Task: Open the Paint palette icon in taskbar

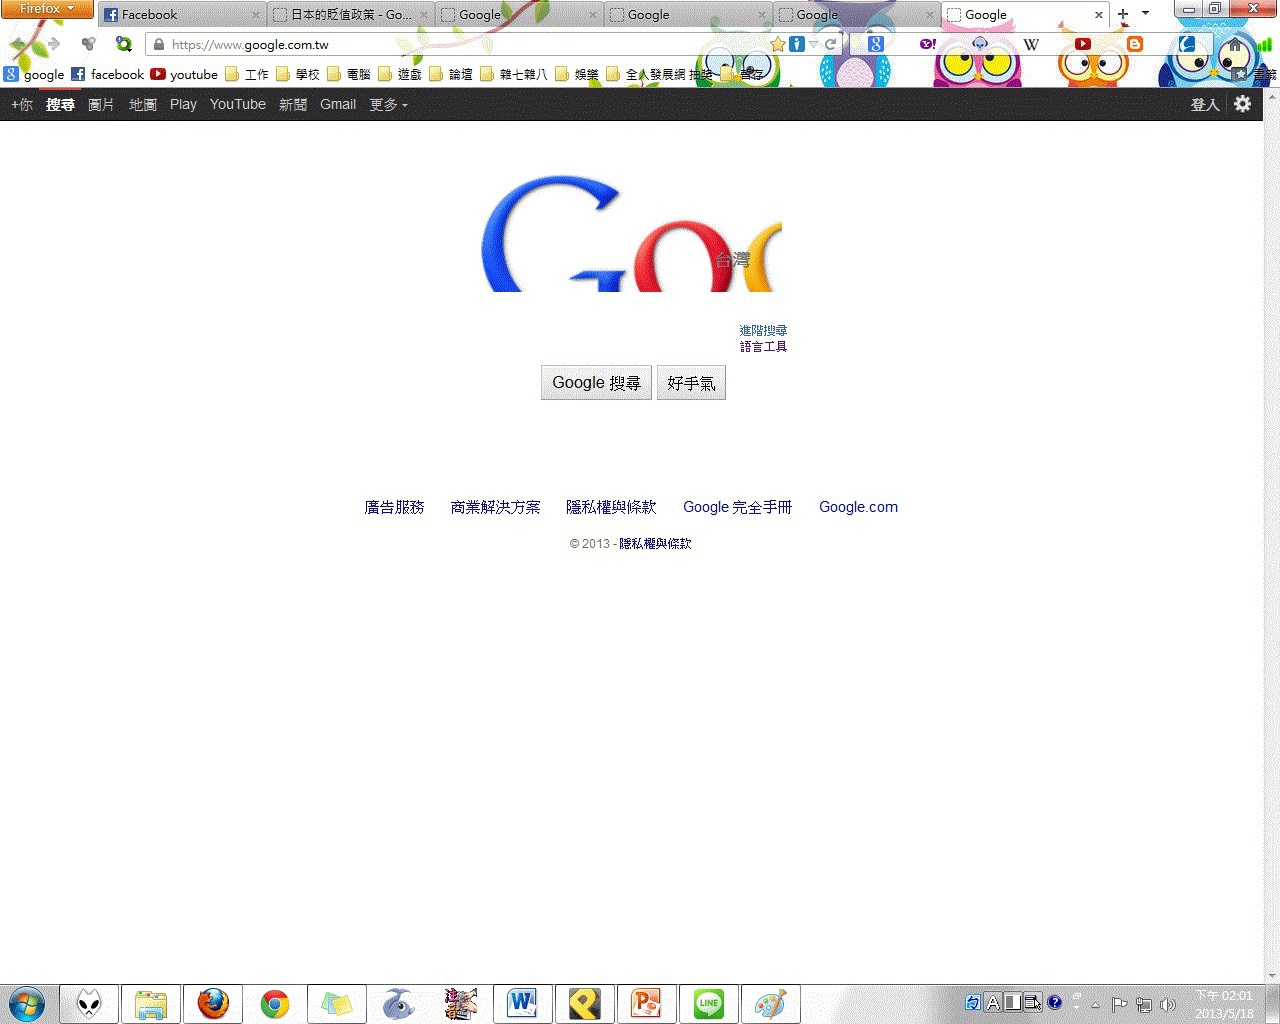Action: 771,1003
